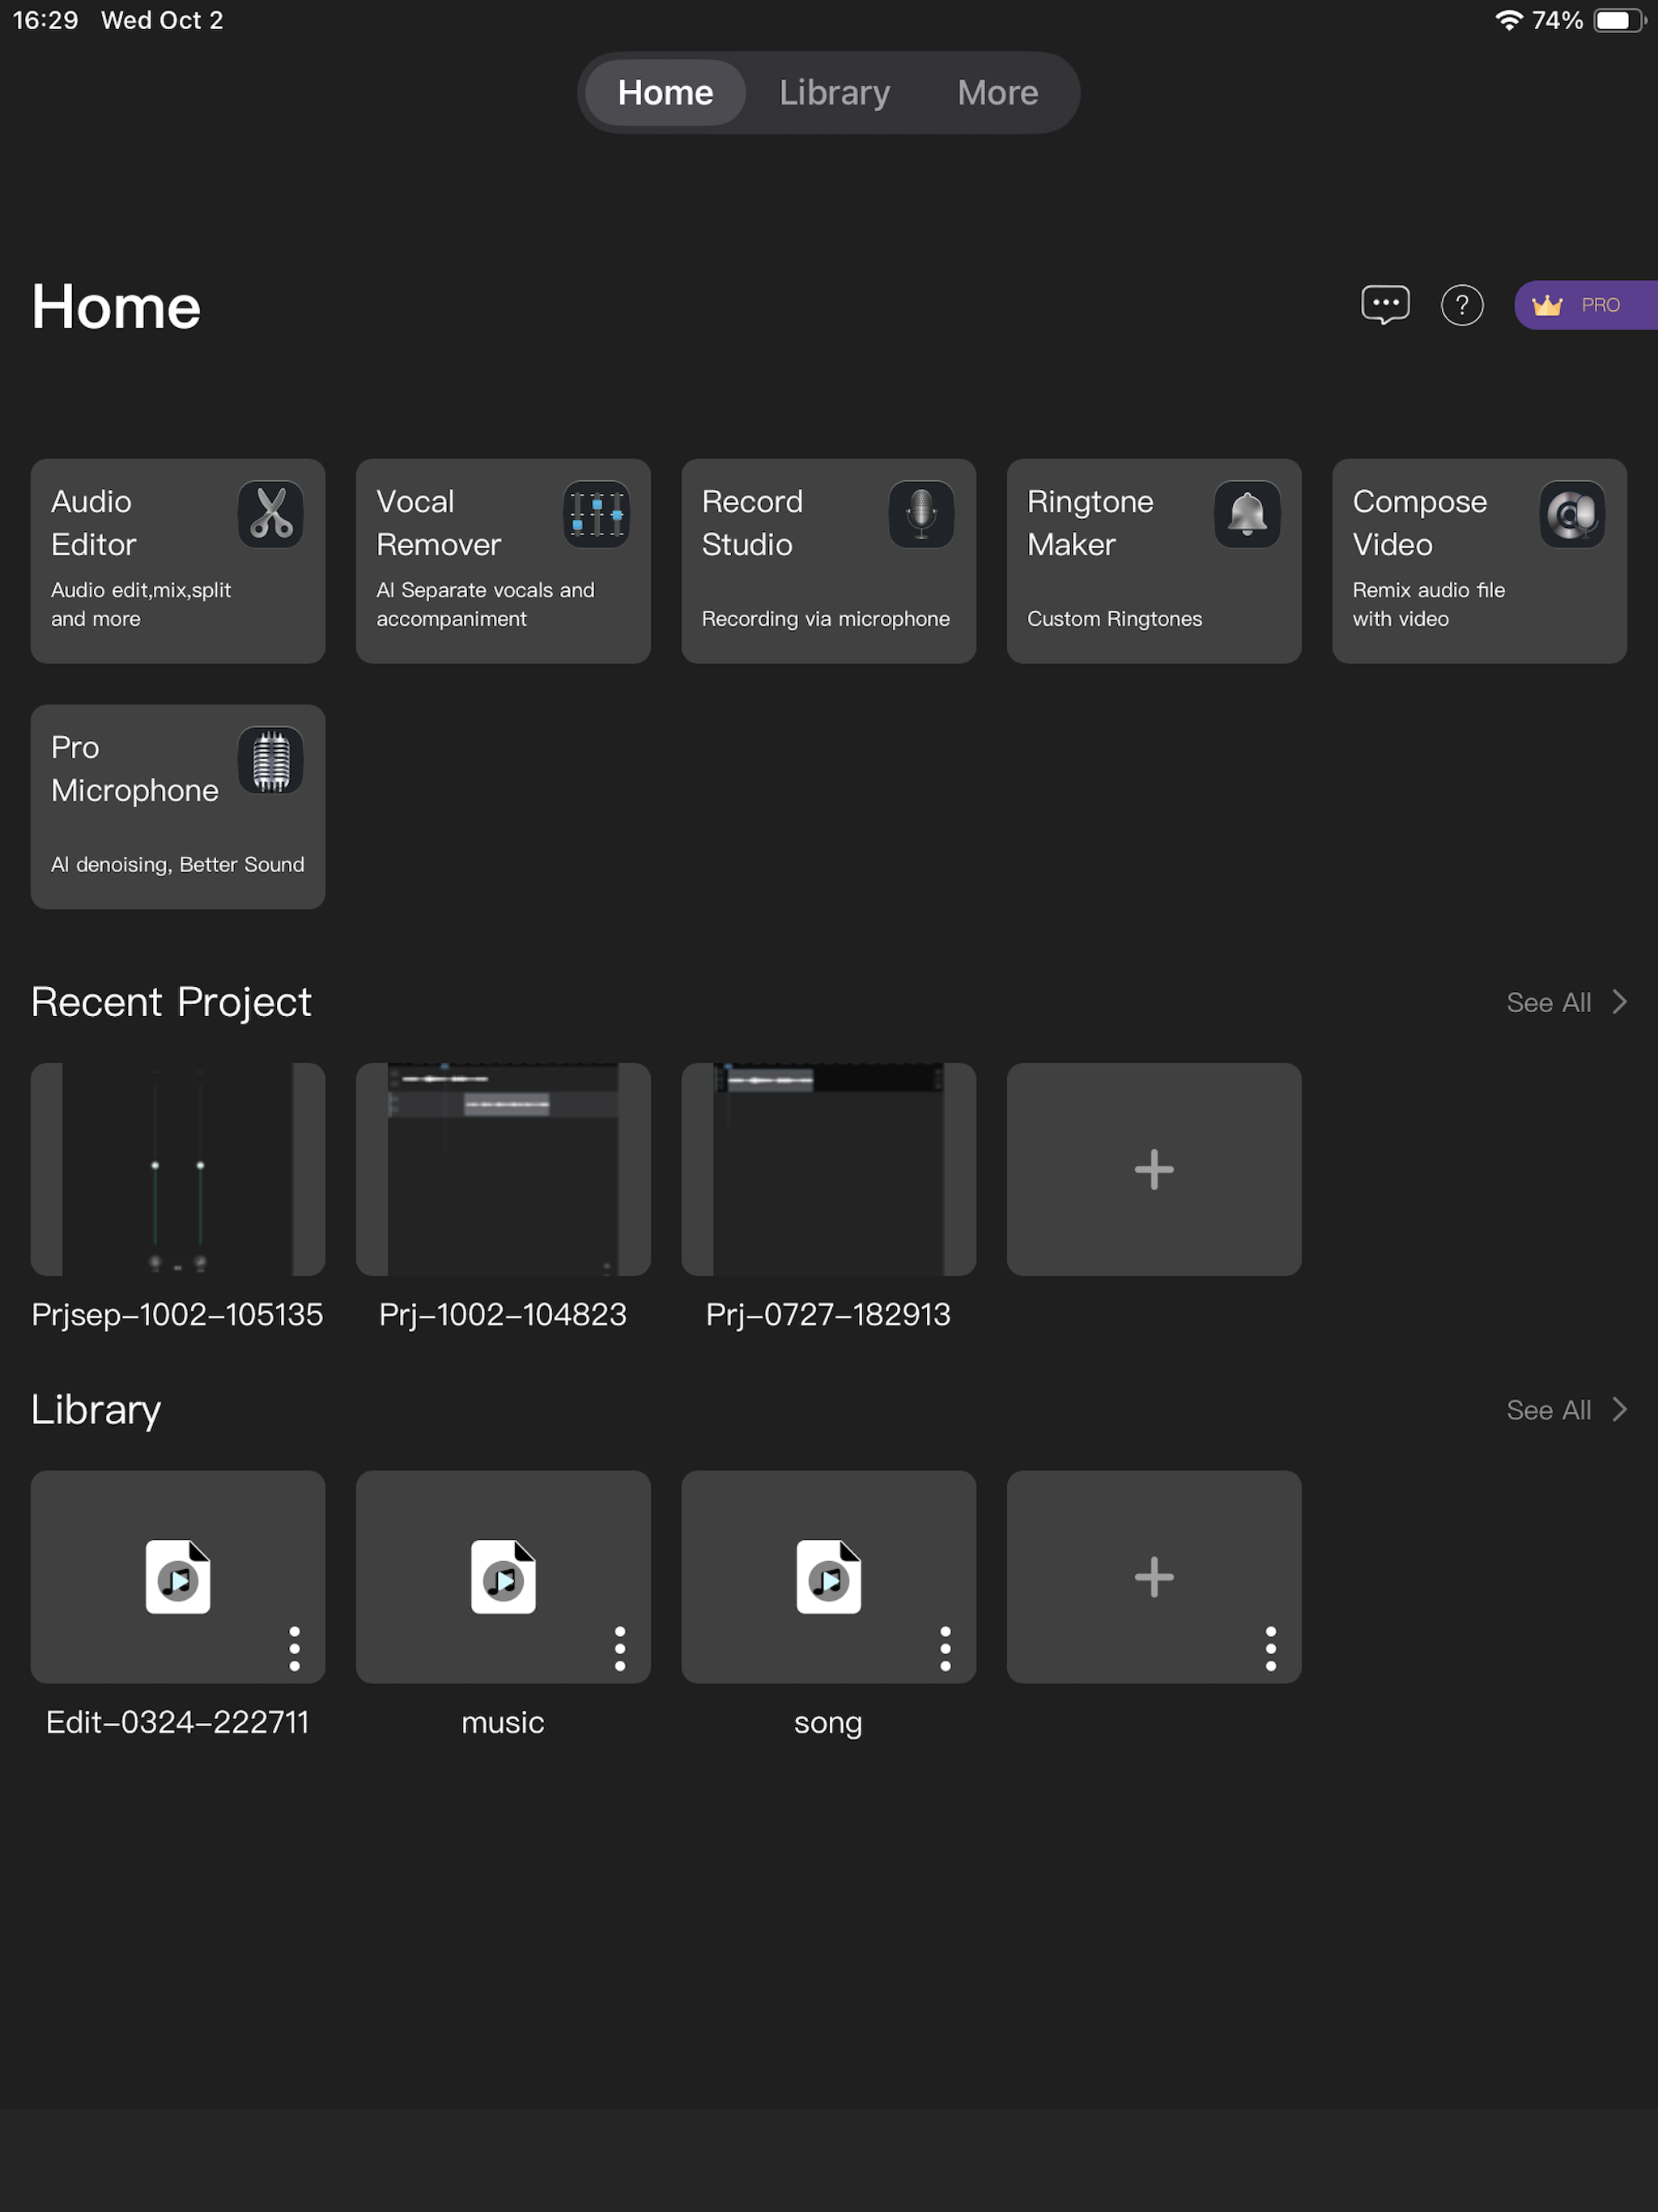Tap the Record Studio microphone icon

coord(921,514)
